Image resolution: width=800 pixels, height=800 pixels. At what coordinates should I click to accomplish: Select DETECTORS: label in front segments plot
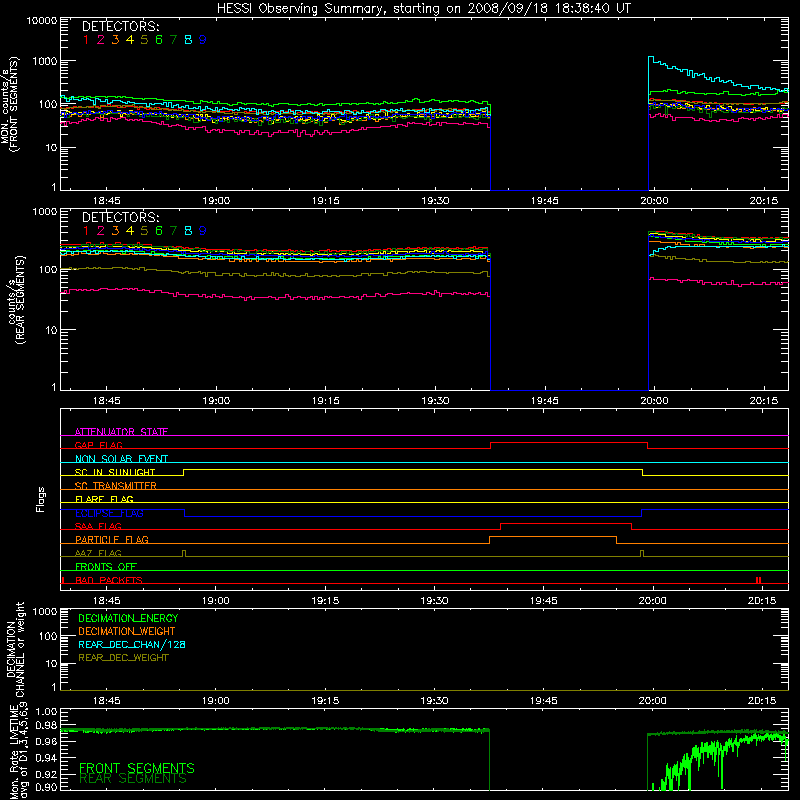(x=120, y=26)
